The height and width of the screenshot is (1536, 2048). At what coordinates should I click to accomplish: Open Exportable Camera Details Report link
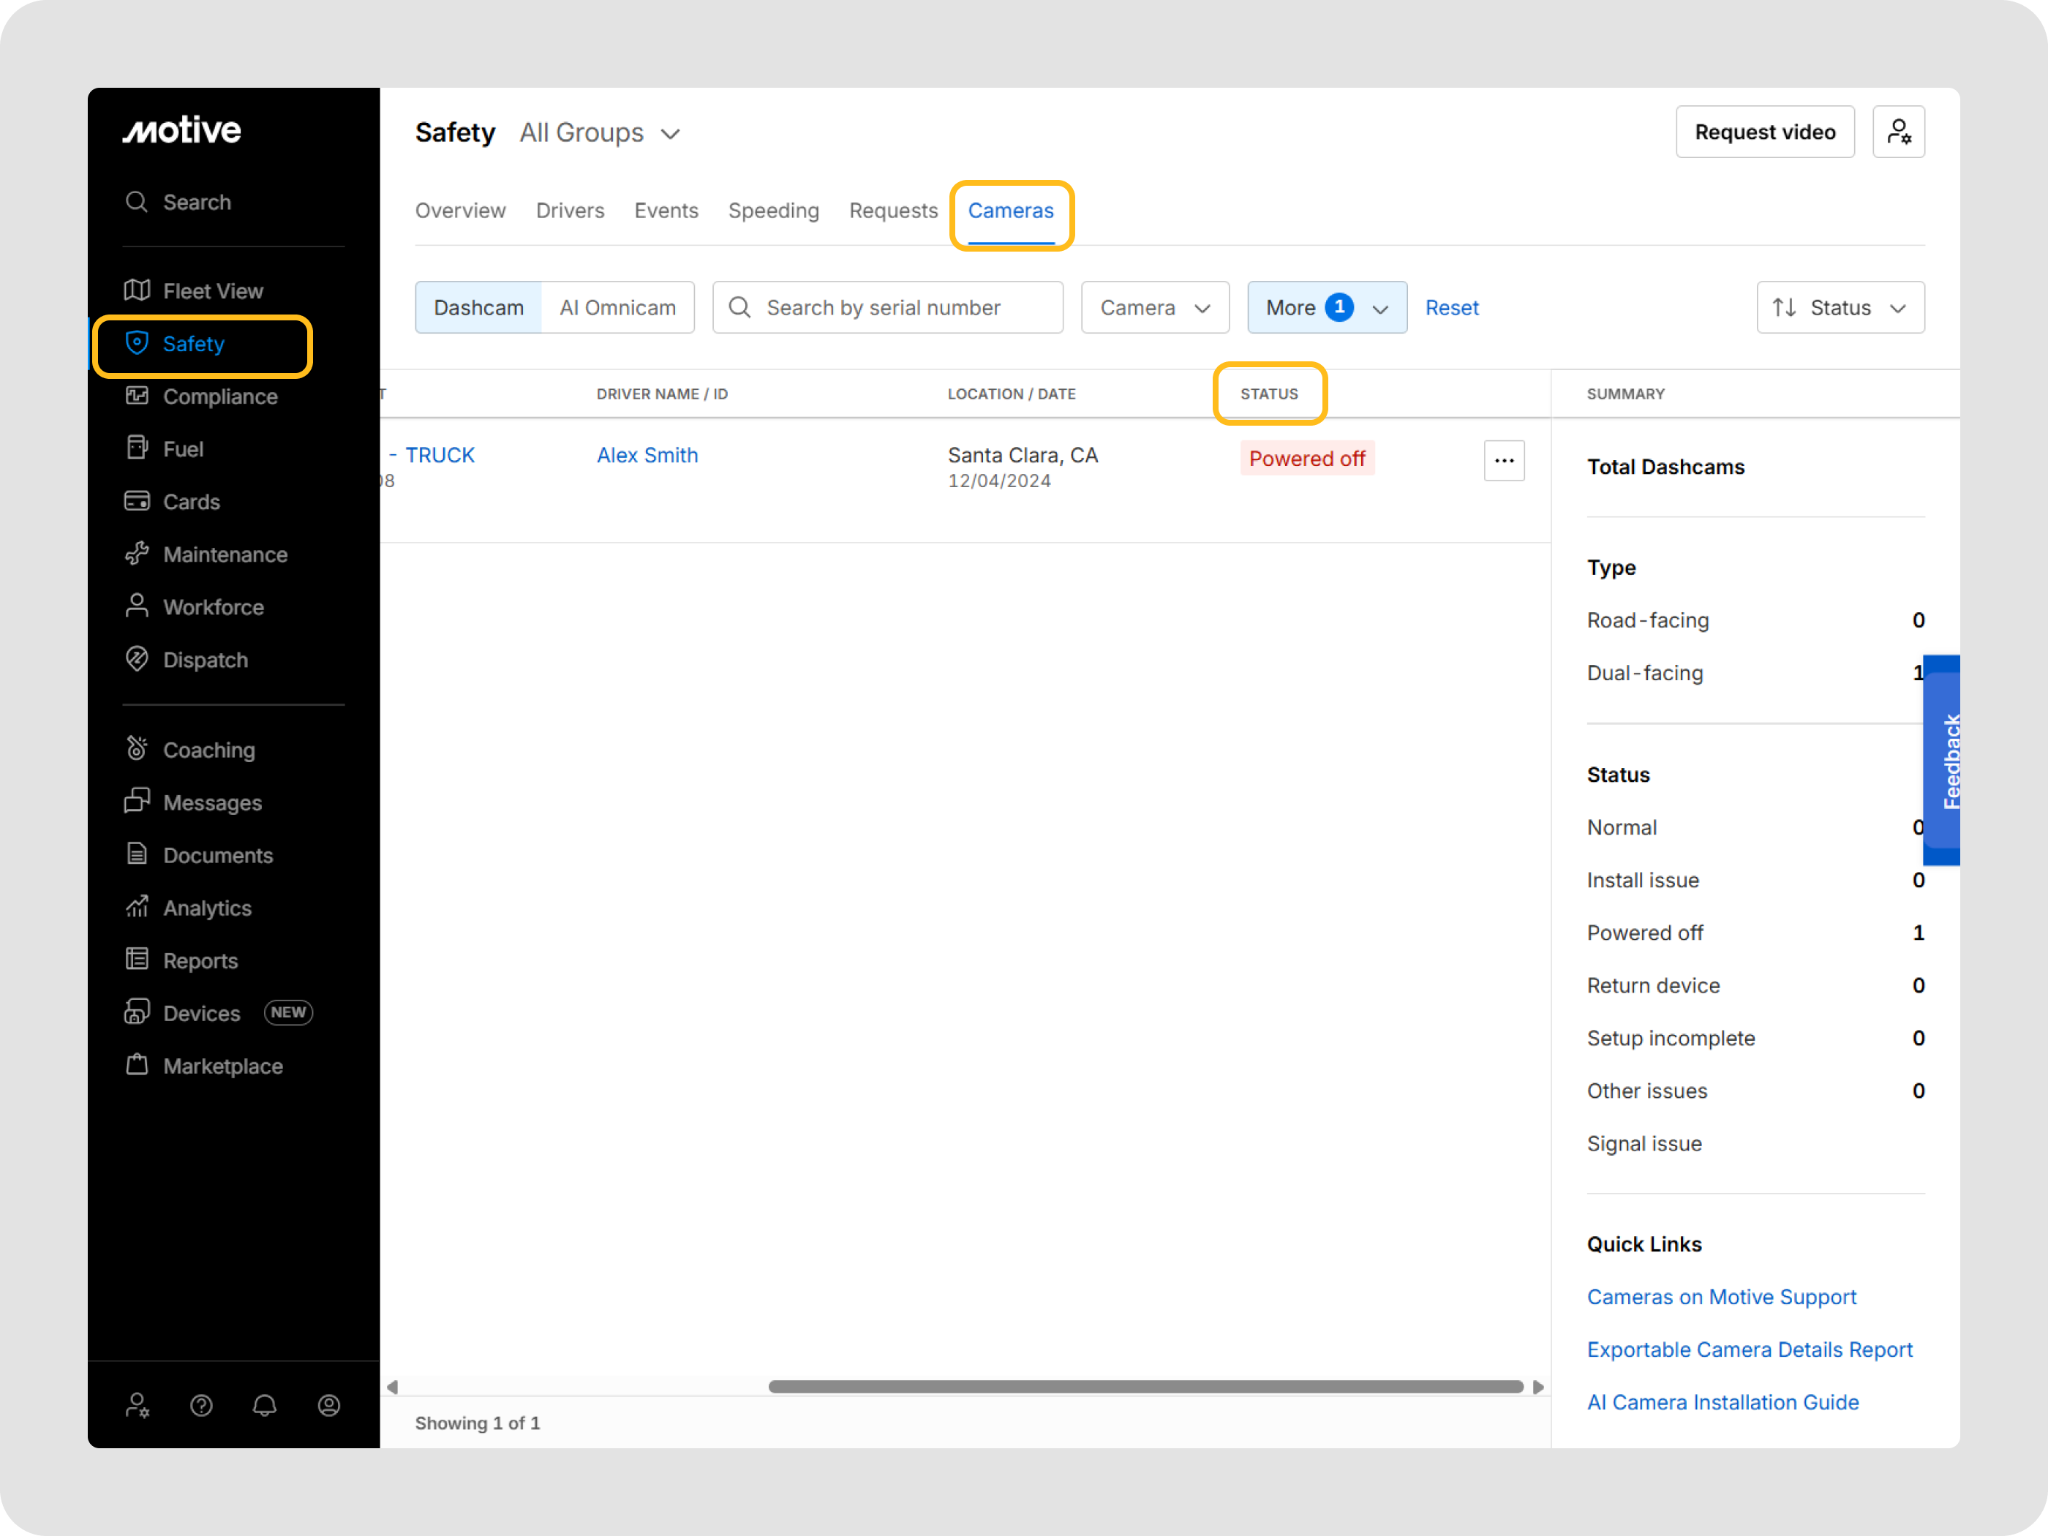pyautogui.click(x=1749, y=1350)
